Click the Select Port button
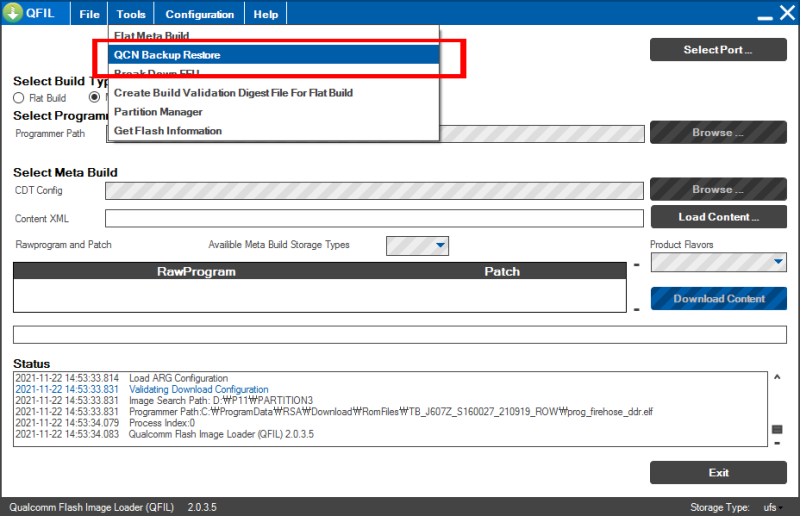 click(x=718, y=50)
